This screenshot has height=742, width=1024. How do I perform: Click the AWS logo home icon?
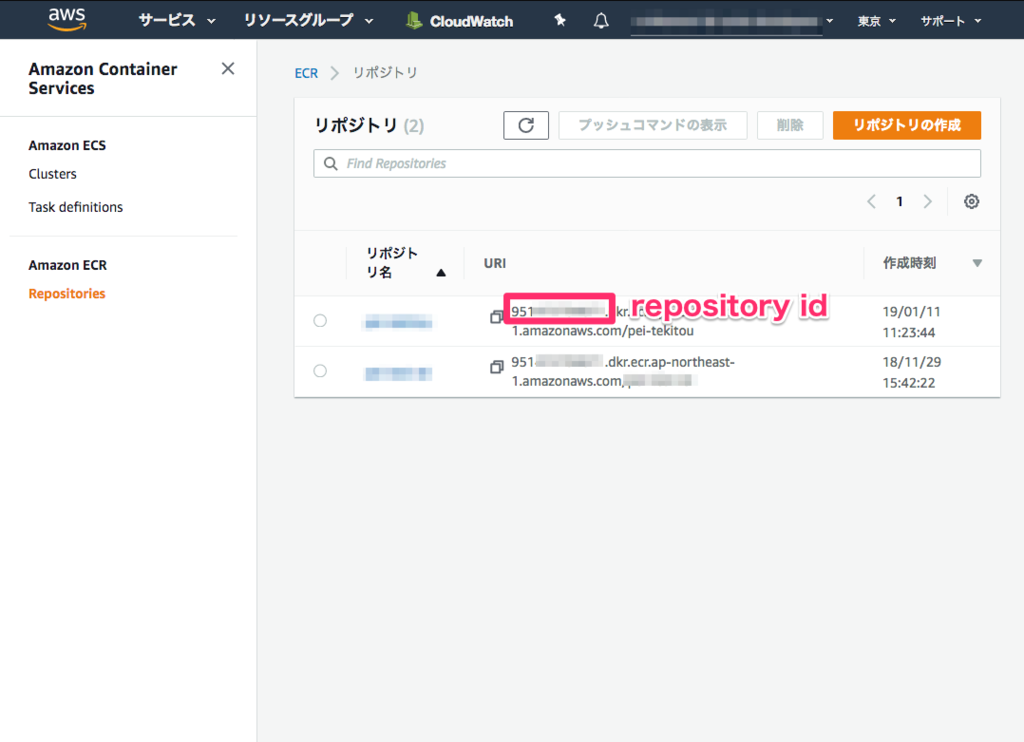tap(67, 20)
